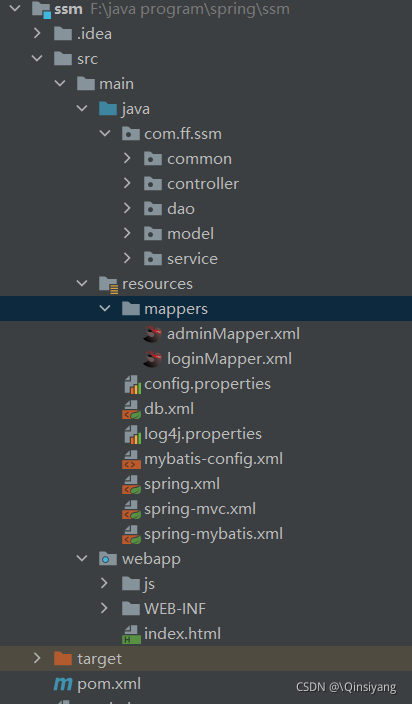Expand the dao package arrow

tap(127, 208)
